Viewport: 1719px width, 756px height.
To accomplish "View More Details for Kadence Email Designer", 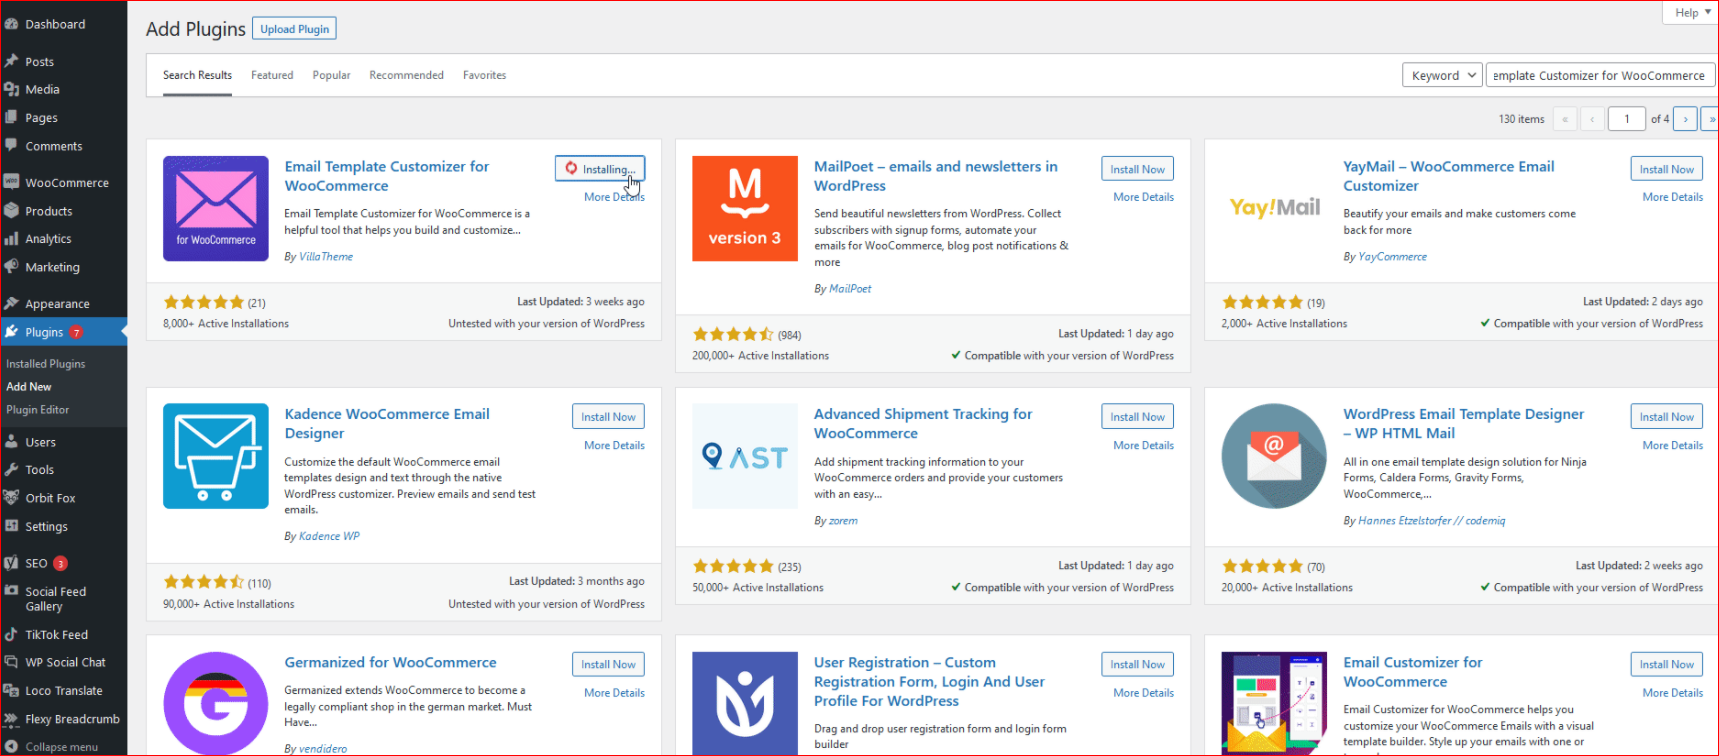I will pos(614,445).
